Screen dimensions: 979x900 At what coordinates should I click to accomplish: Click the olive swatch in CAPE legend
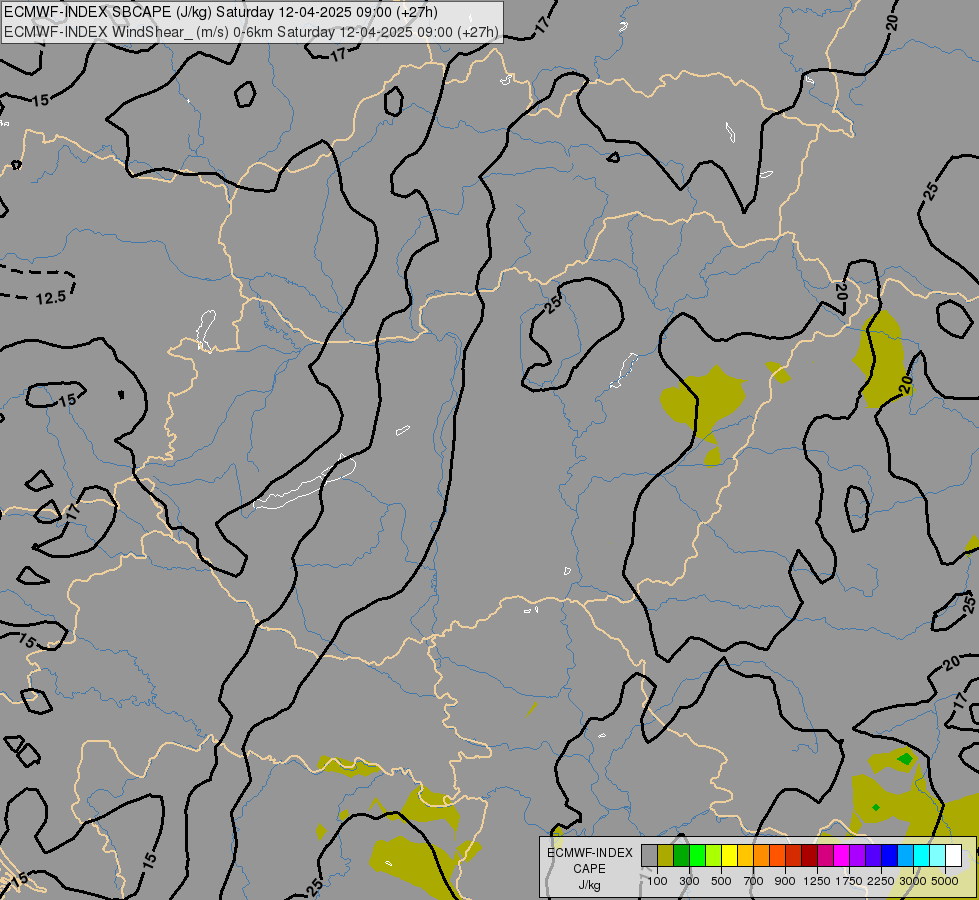pyautogui.click(x=666, y=855)
